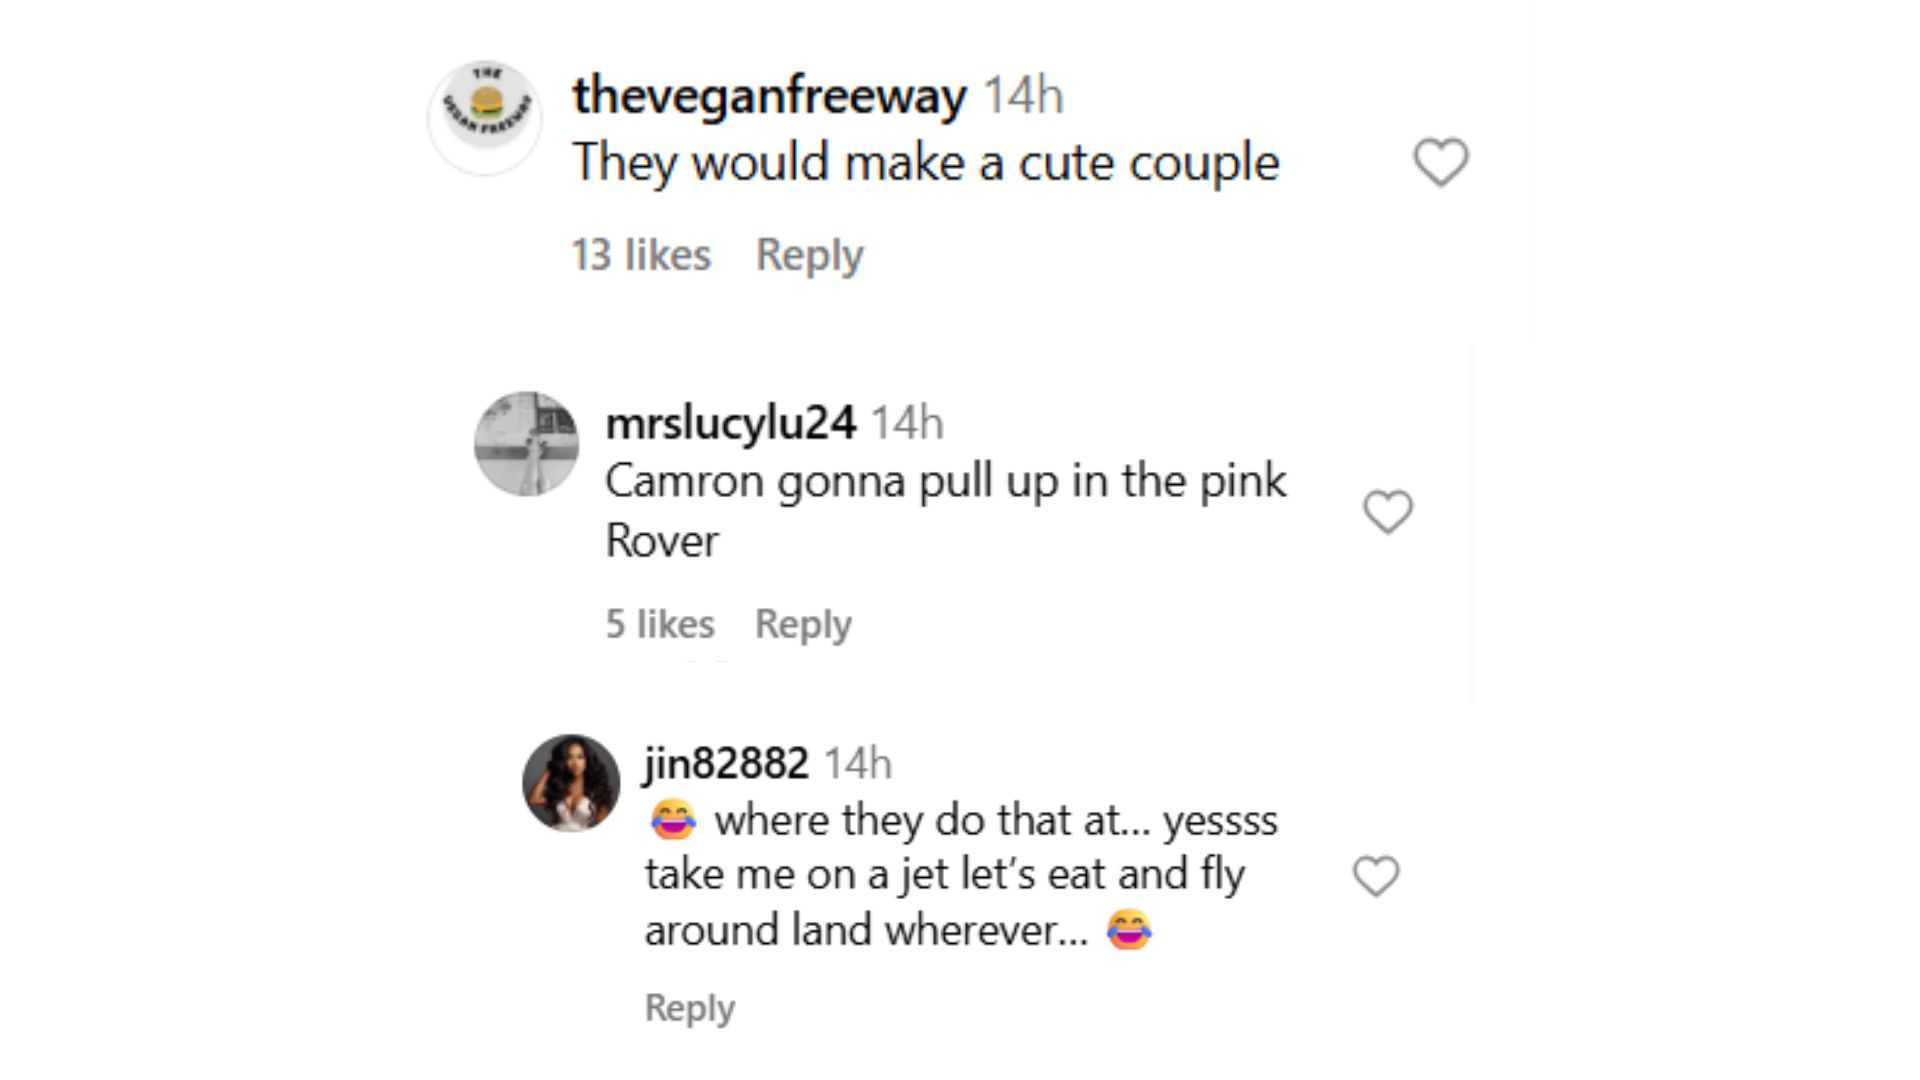Tap the heart next to mrslucylu24's comment
The image size is (1920, 1080).
coord(1388,512)
